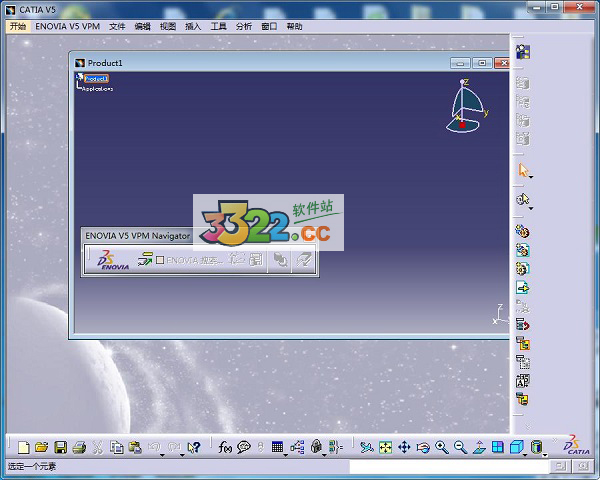Open the 插入 menu
600x480 pixels.
click(193, 26)
